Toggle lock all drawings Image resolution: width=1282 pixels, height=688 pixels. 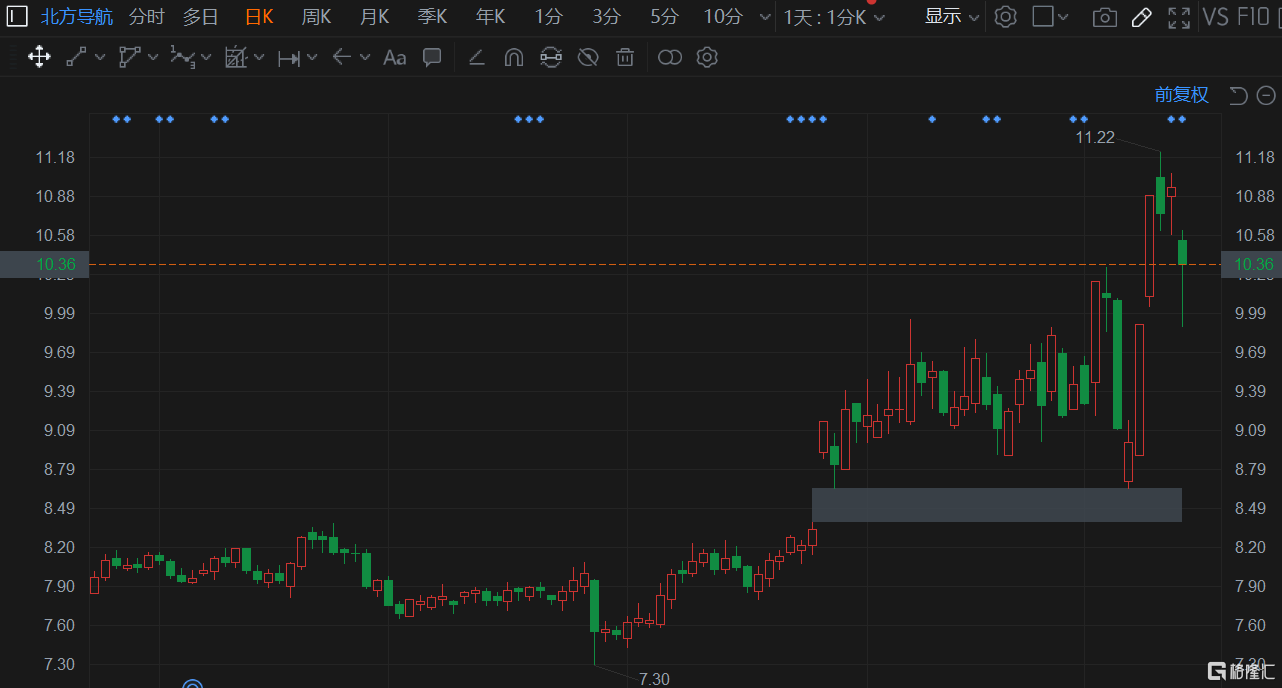tap(551, 57)
